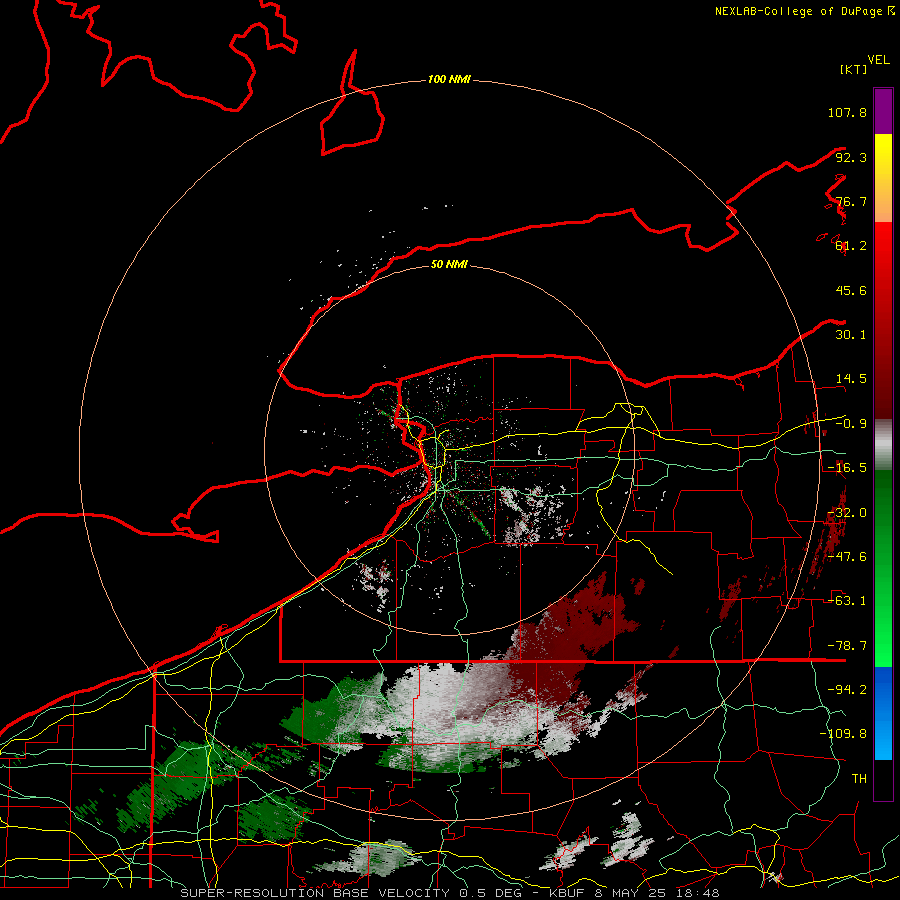
Task: Click the [KT] units label
Action: [853, 69]
